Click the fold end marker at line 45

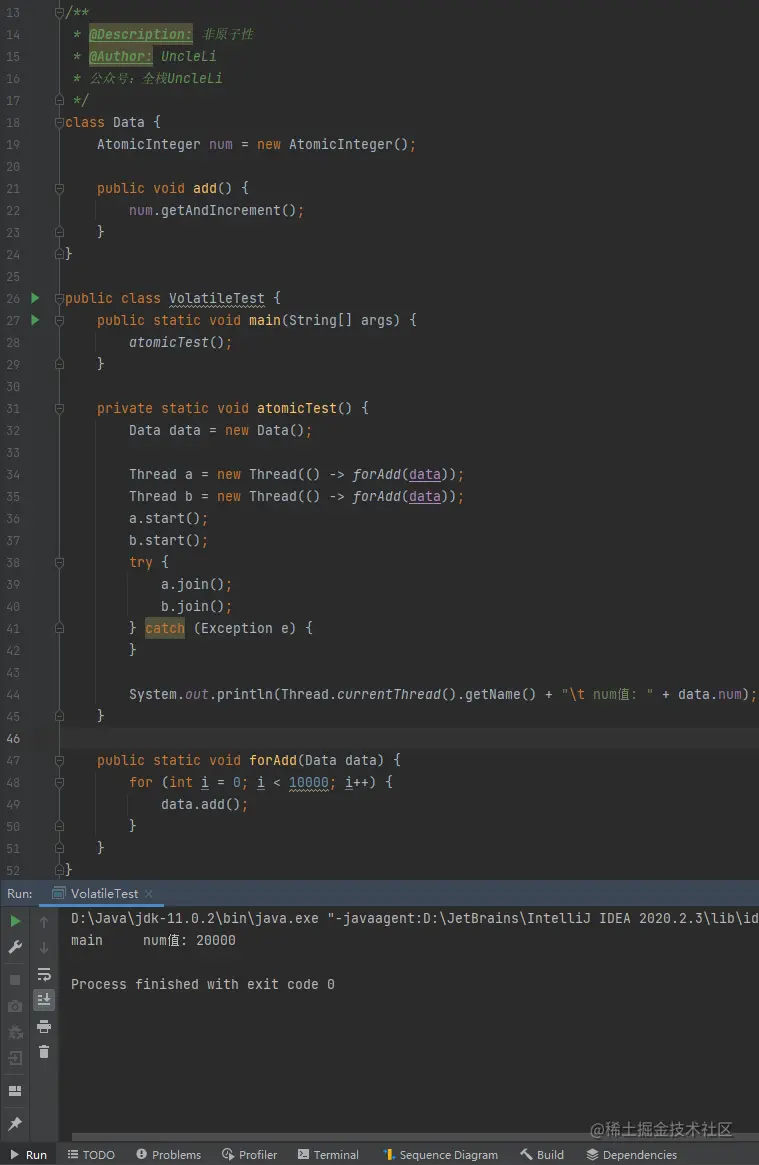point(59,716)
